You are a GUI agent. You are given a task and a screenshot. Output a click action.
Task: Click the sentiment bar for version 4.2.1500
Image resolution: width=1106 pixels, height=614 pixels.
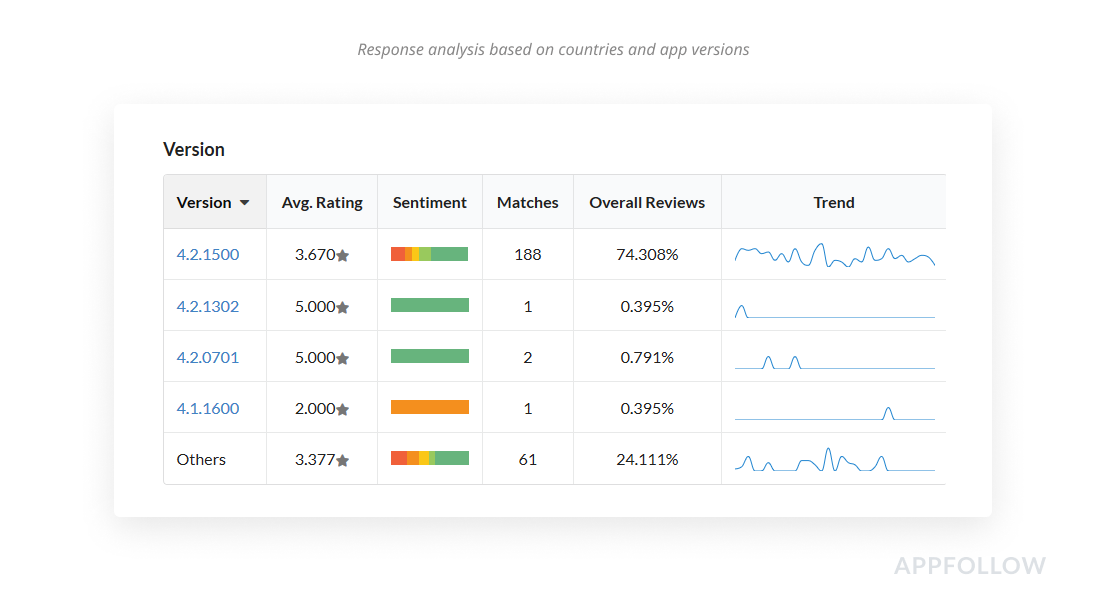[430, 254]
